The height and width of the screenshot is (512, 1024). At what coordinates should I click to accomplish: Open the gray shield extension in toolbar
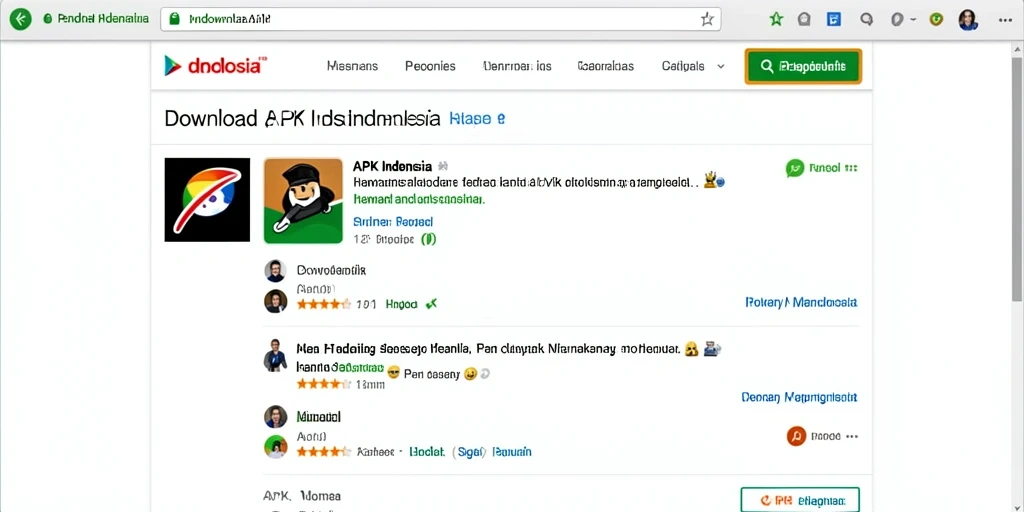(x=805, y=20)
